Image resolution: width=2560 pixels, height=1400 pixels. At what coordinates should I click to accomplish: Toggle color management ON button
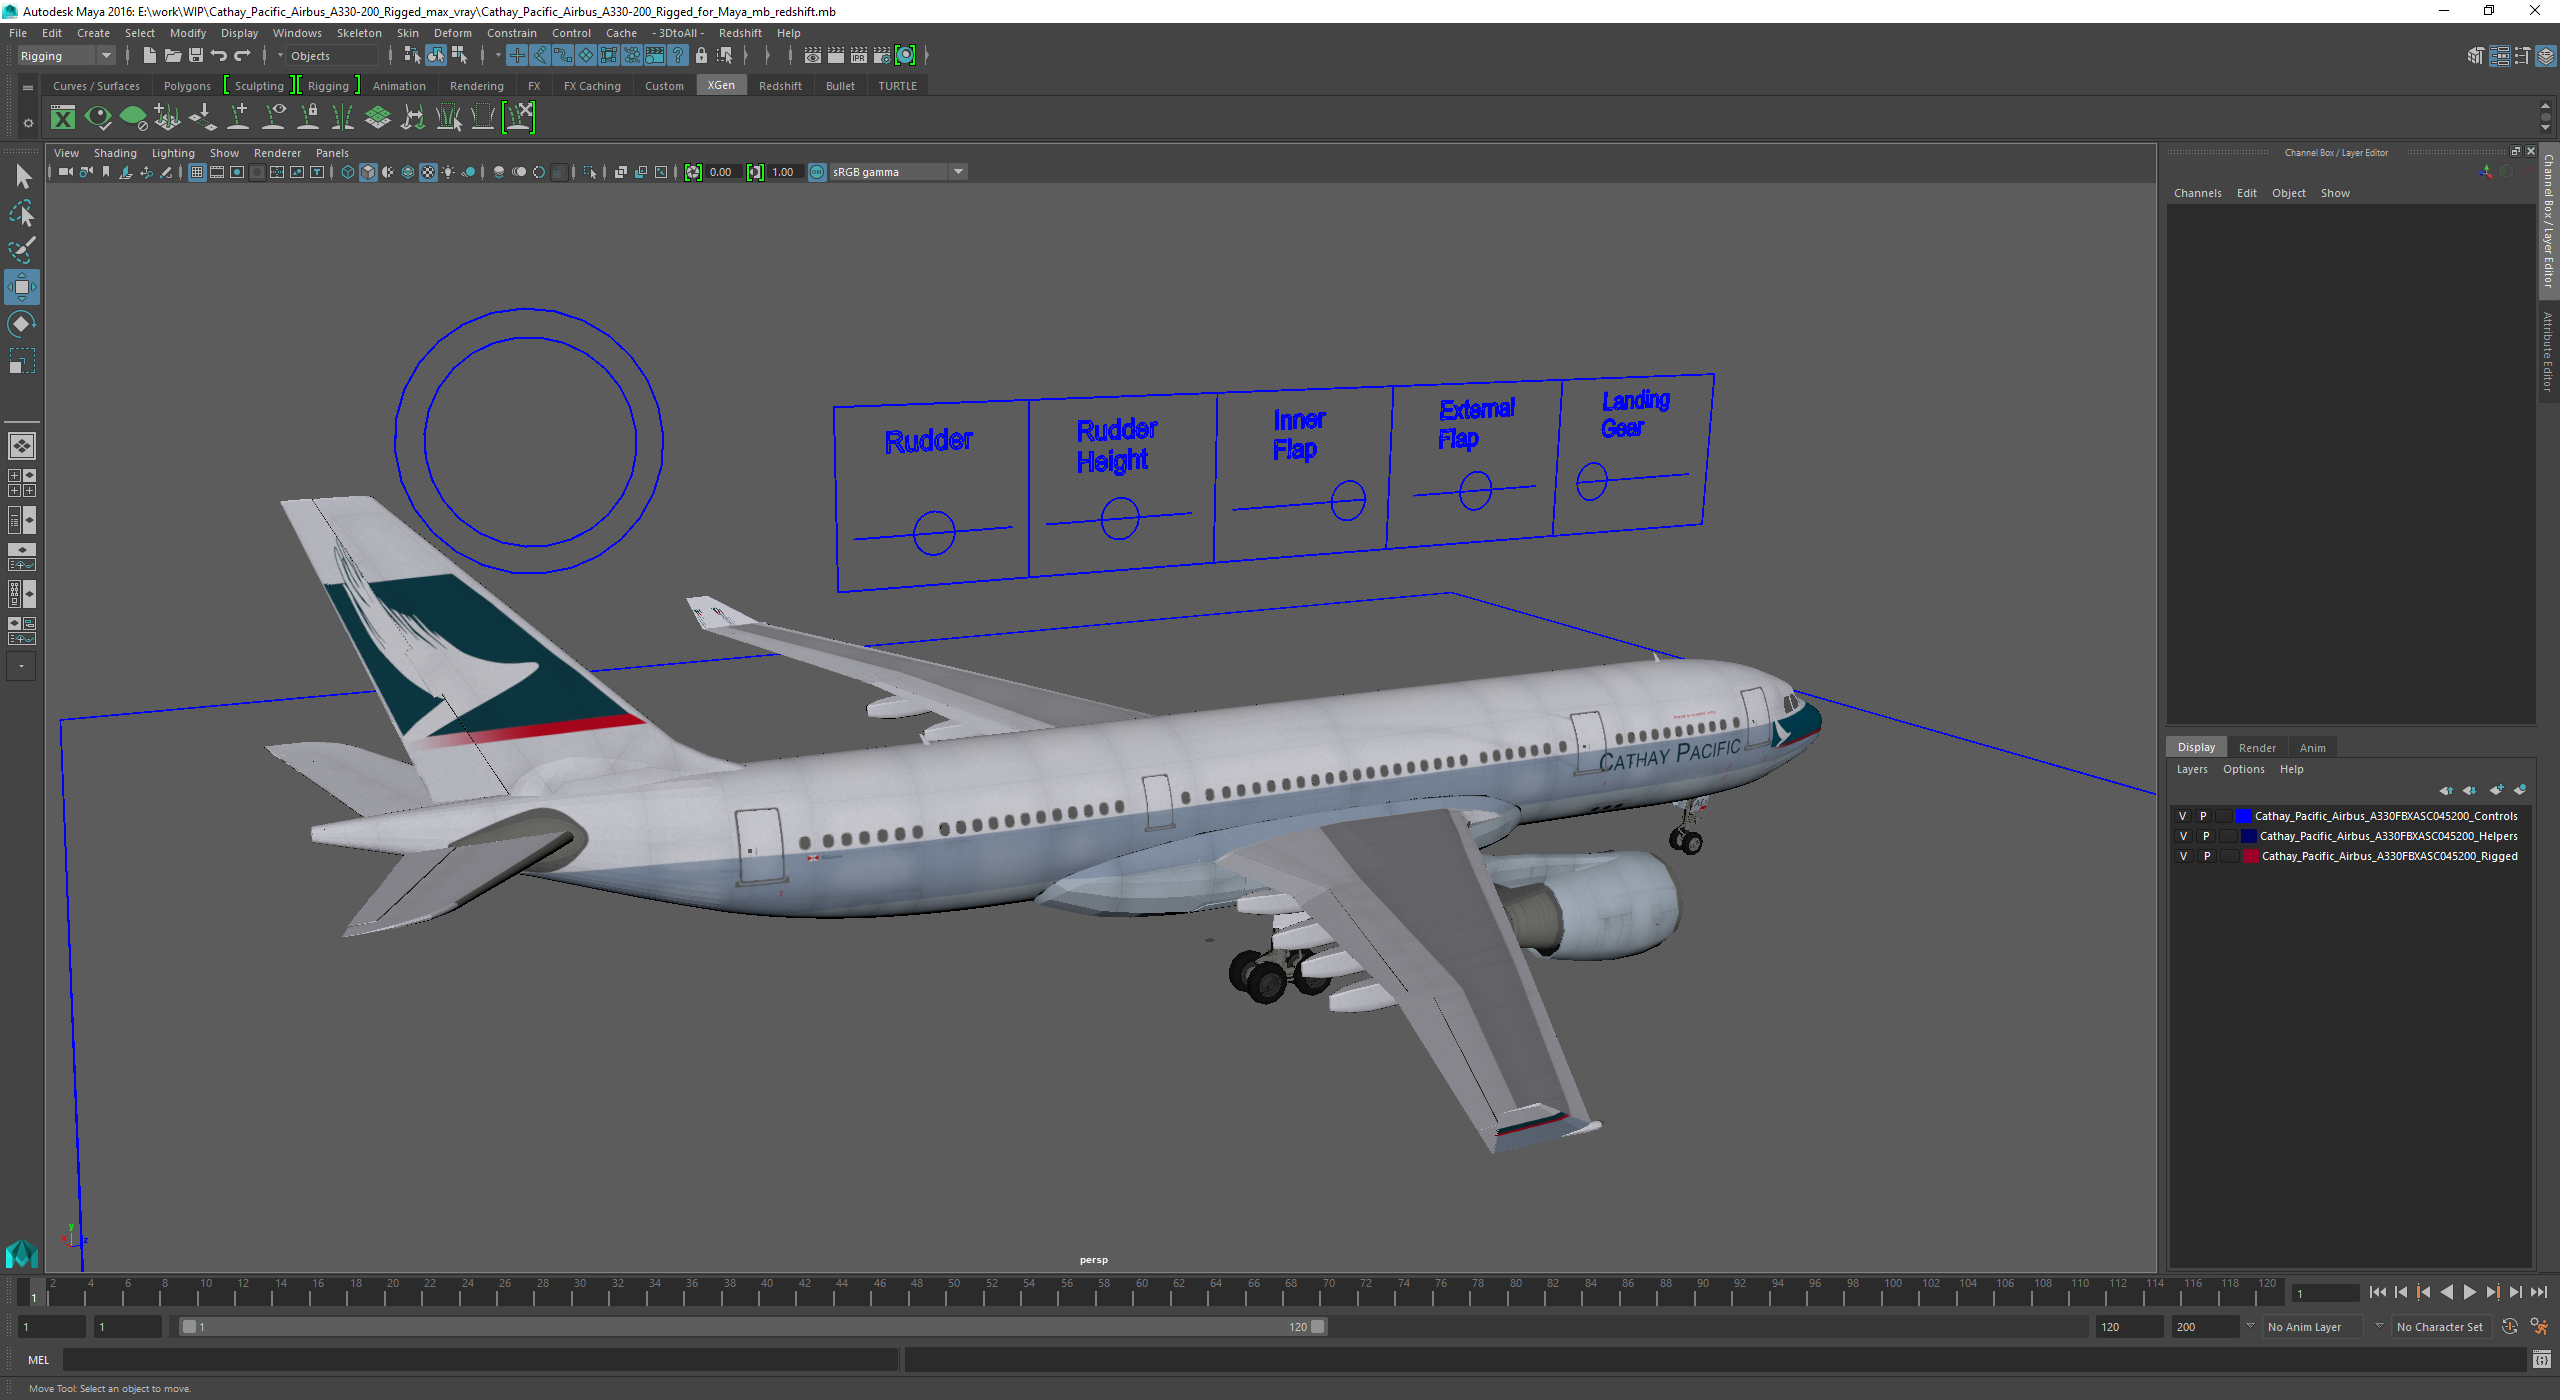click(817, 172)
